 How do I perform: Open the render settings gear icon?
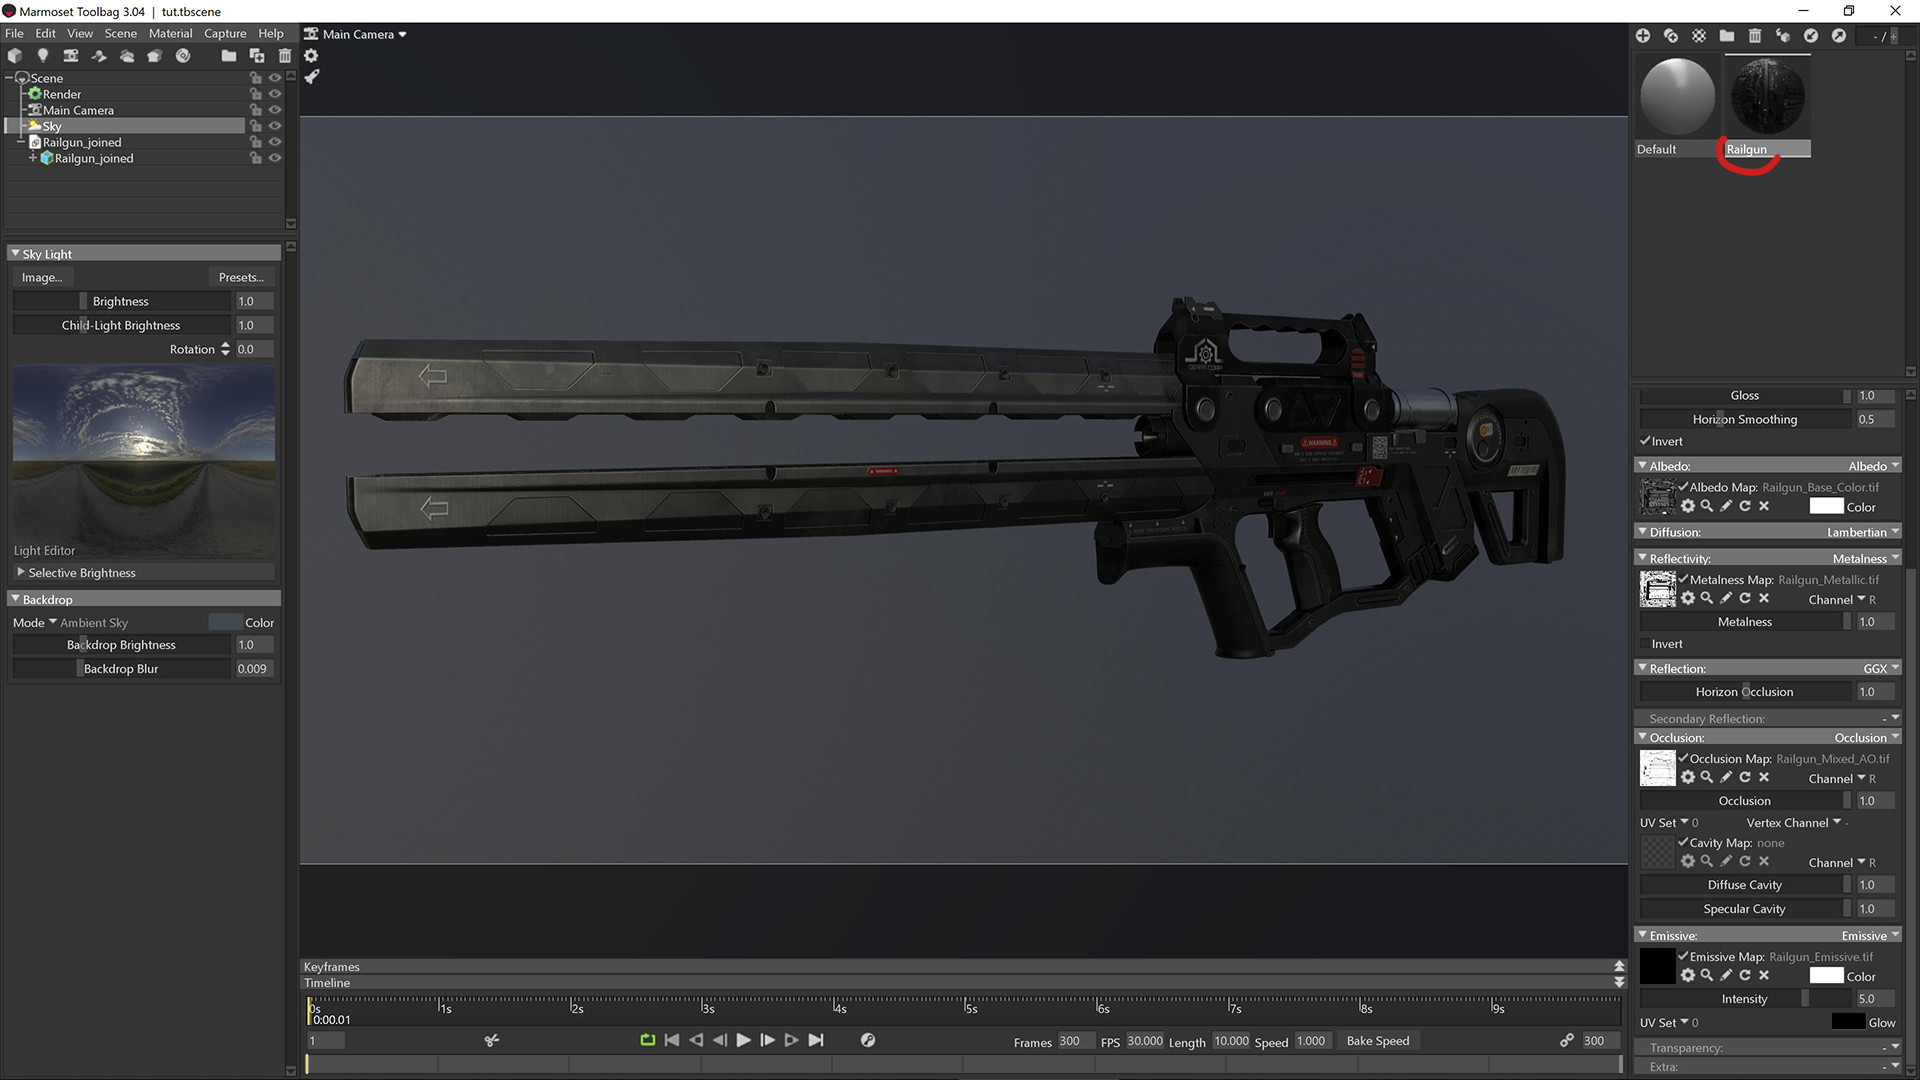click(x=312, y=56)
